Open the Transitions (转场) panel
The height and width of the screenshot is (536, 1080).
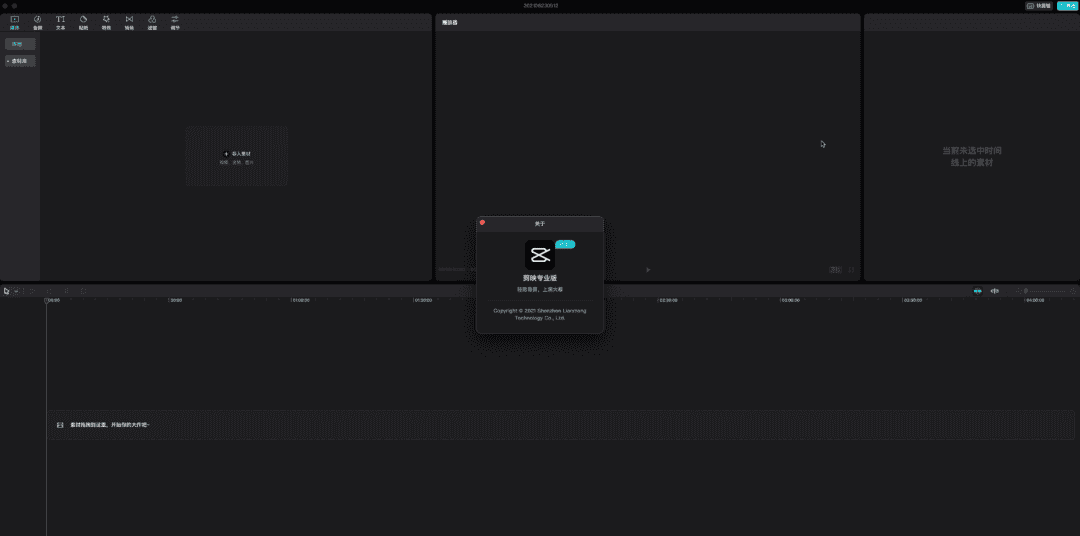tap(129, 22)
